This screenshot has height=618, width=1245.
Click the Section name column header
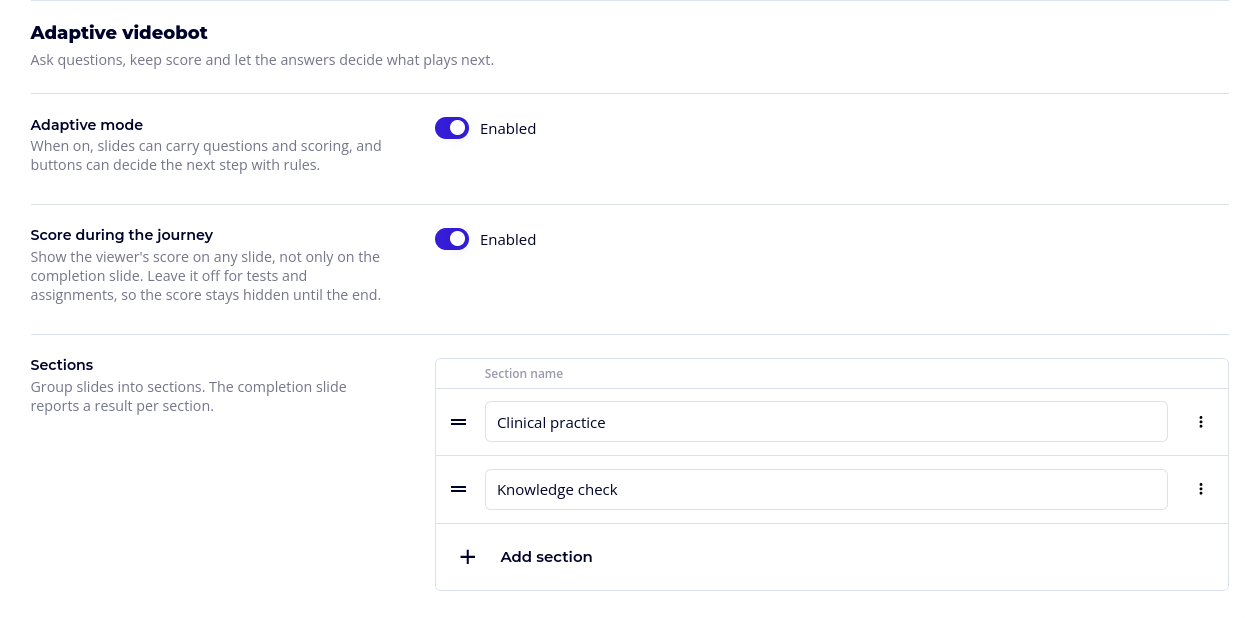(x=524, y=374)
